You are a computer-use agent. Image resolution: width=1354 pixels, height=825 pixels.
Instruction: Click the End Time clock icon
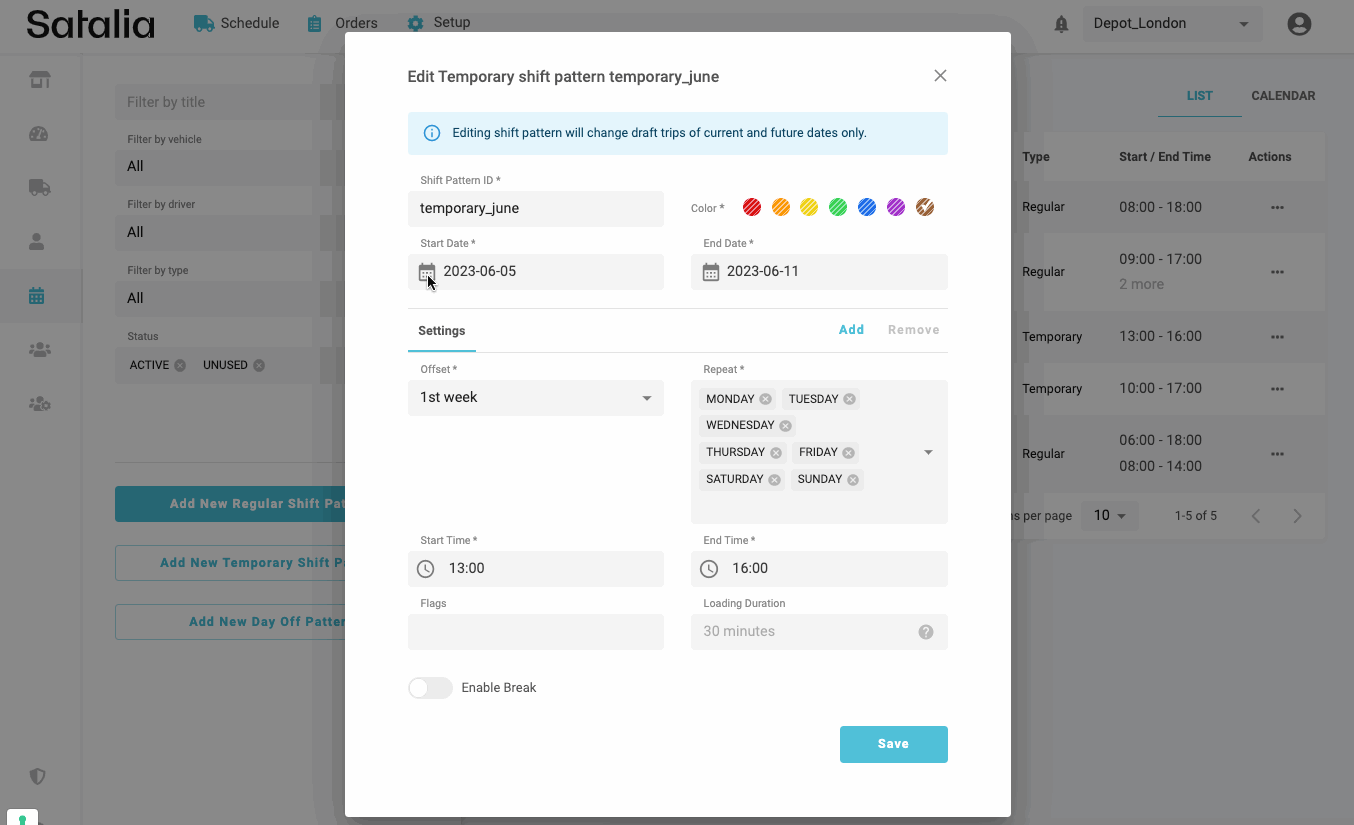pos(709,569)
